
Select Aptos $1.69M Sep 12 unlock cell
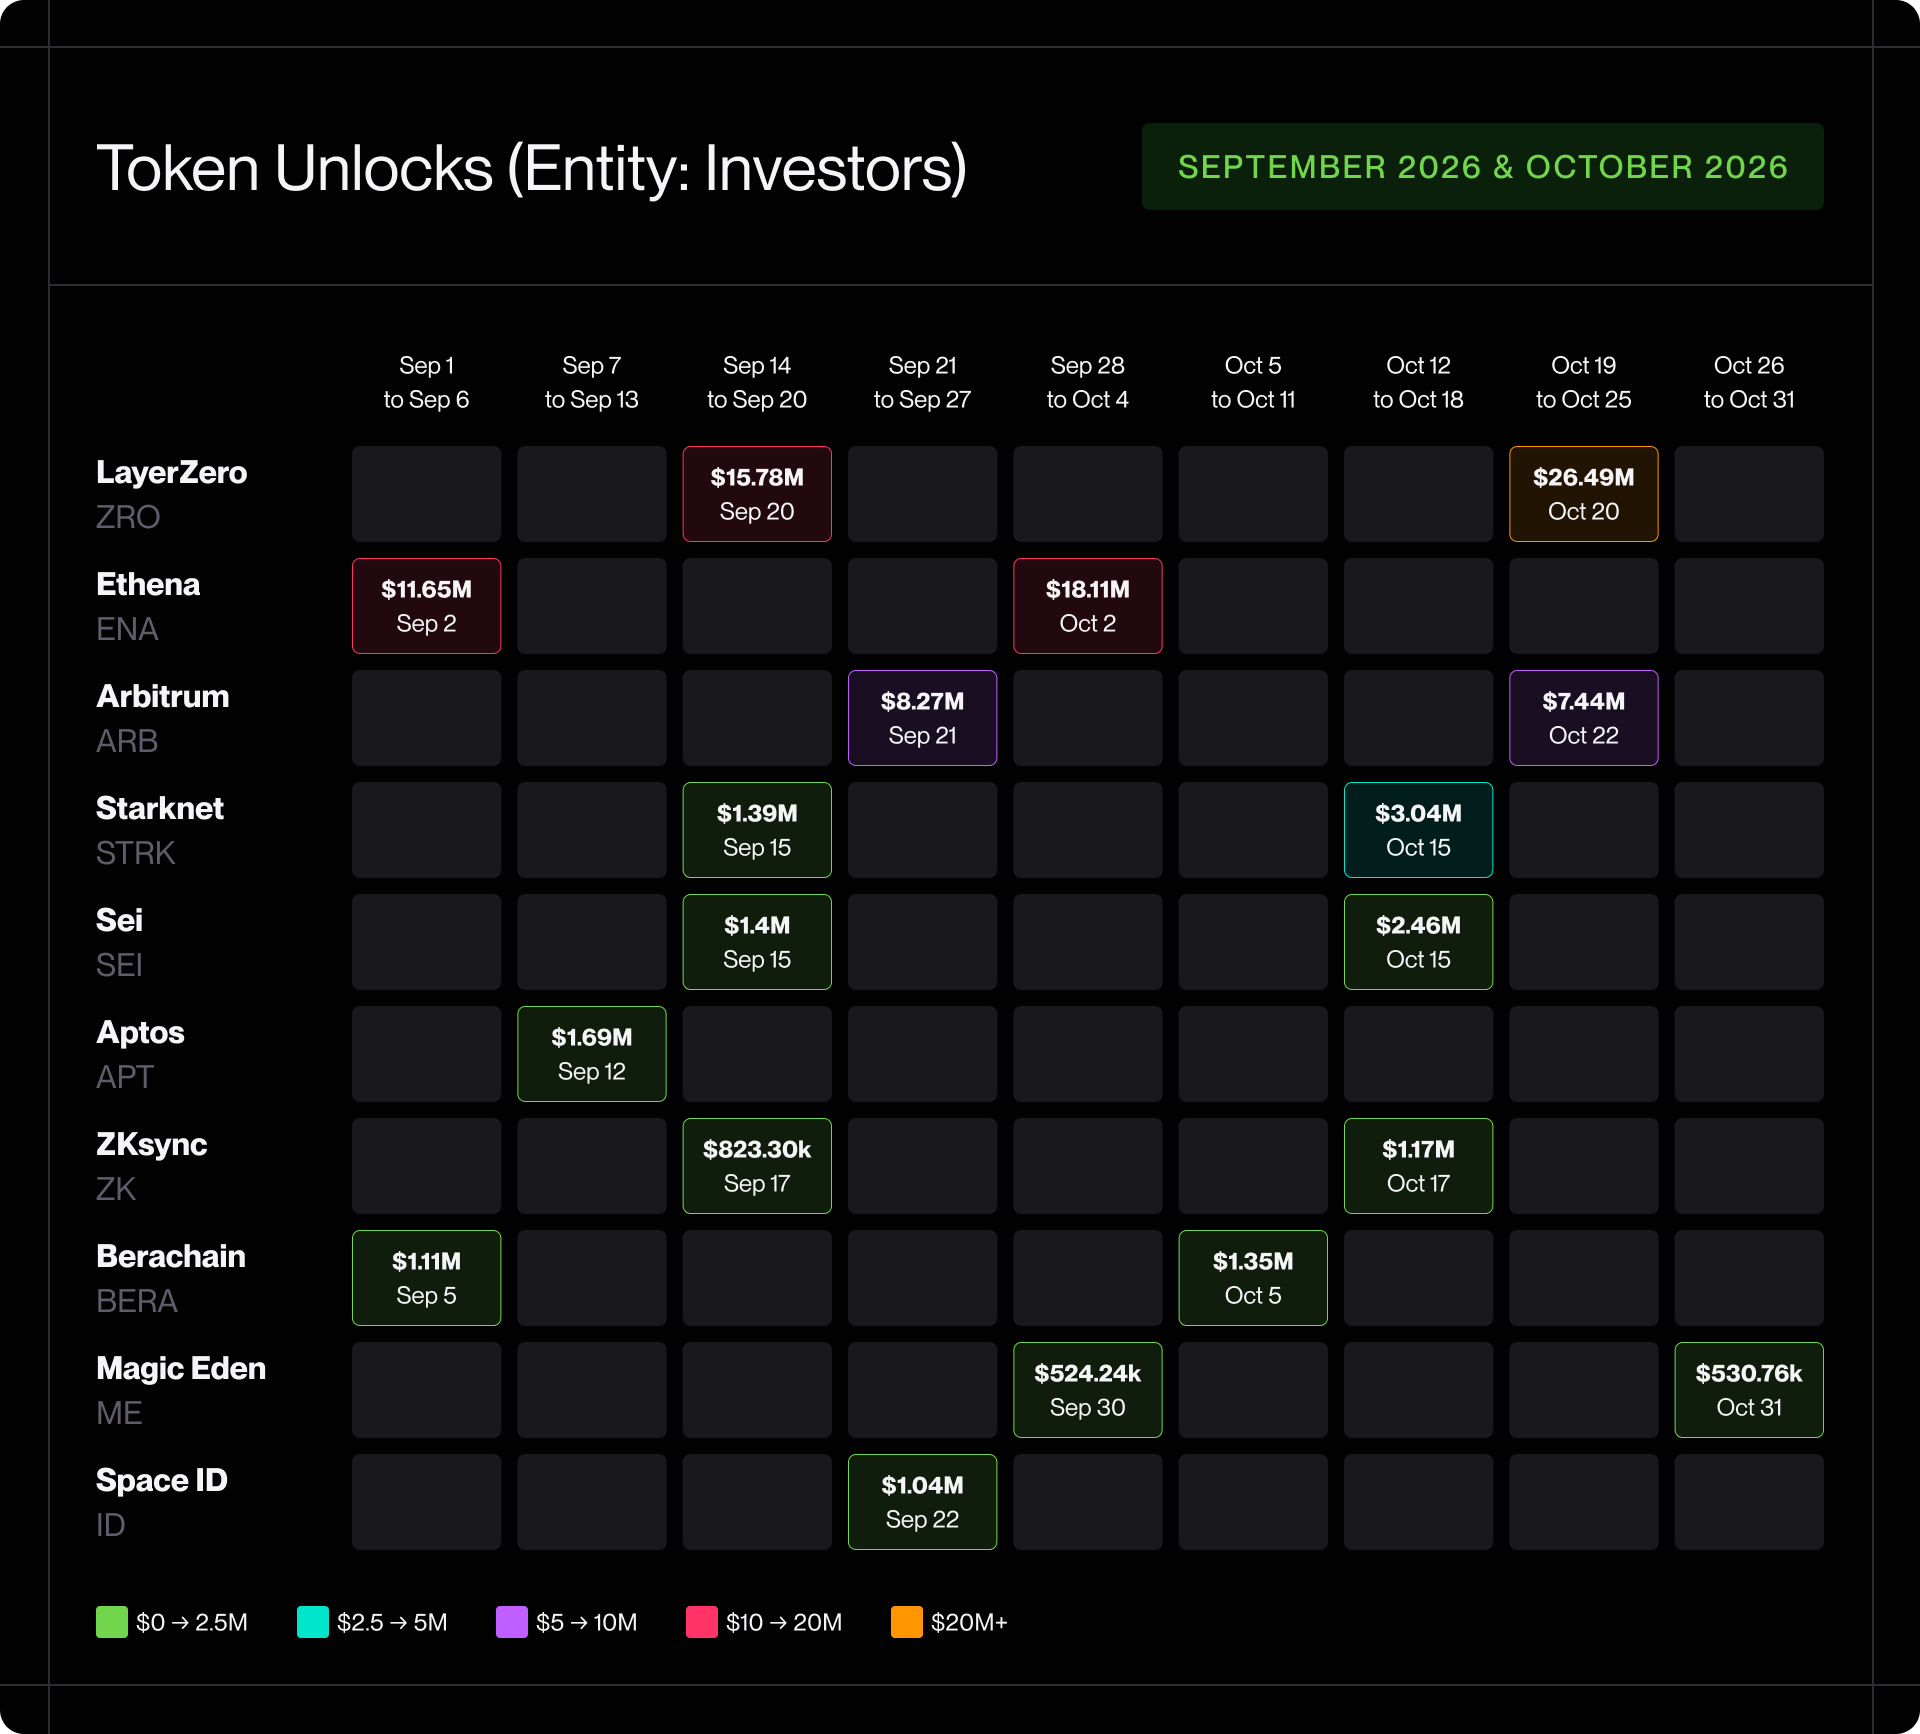click(592, 1054)
